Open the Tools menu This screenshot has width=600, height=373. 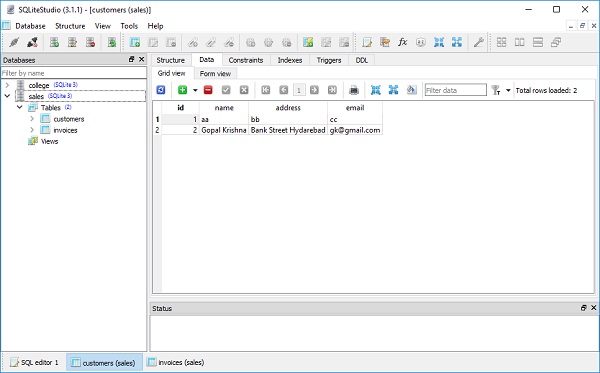129,26
